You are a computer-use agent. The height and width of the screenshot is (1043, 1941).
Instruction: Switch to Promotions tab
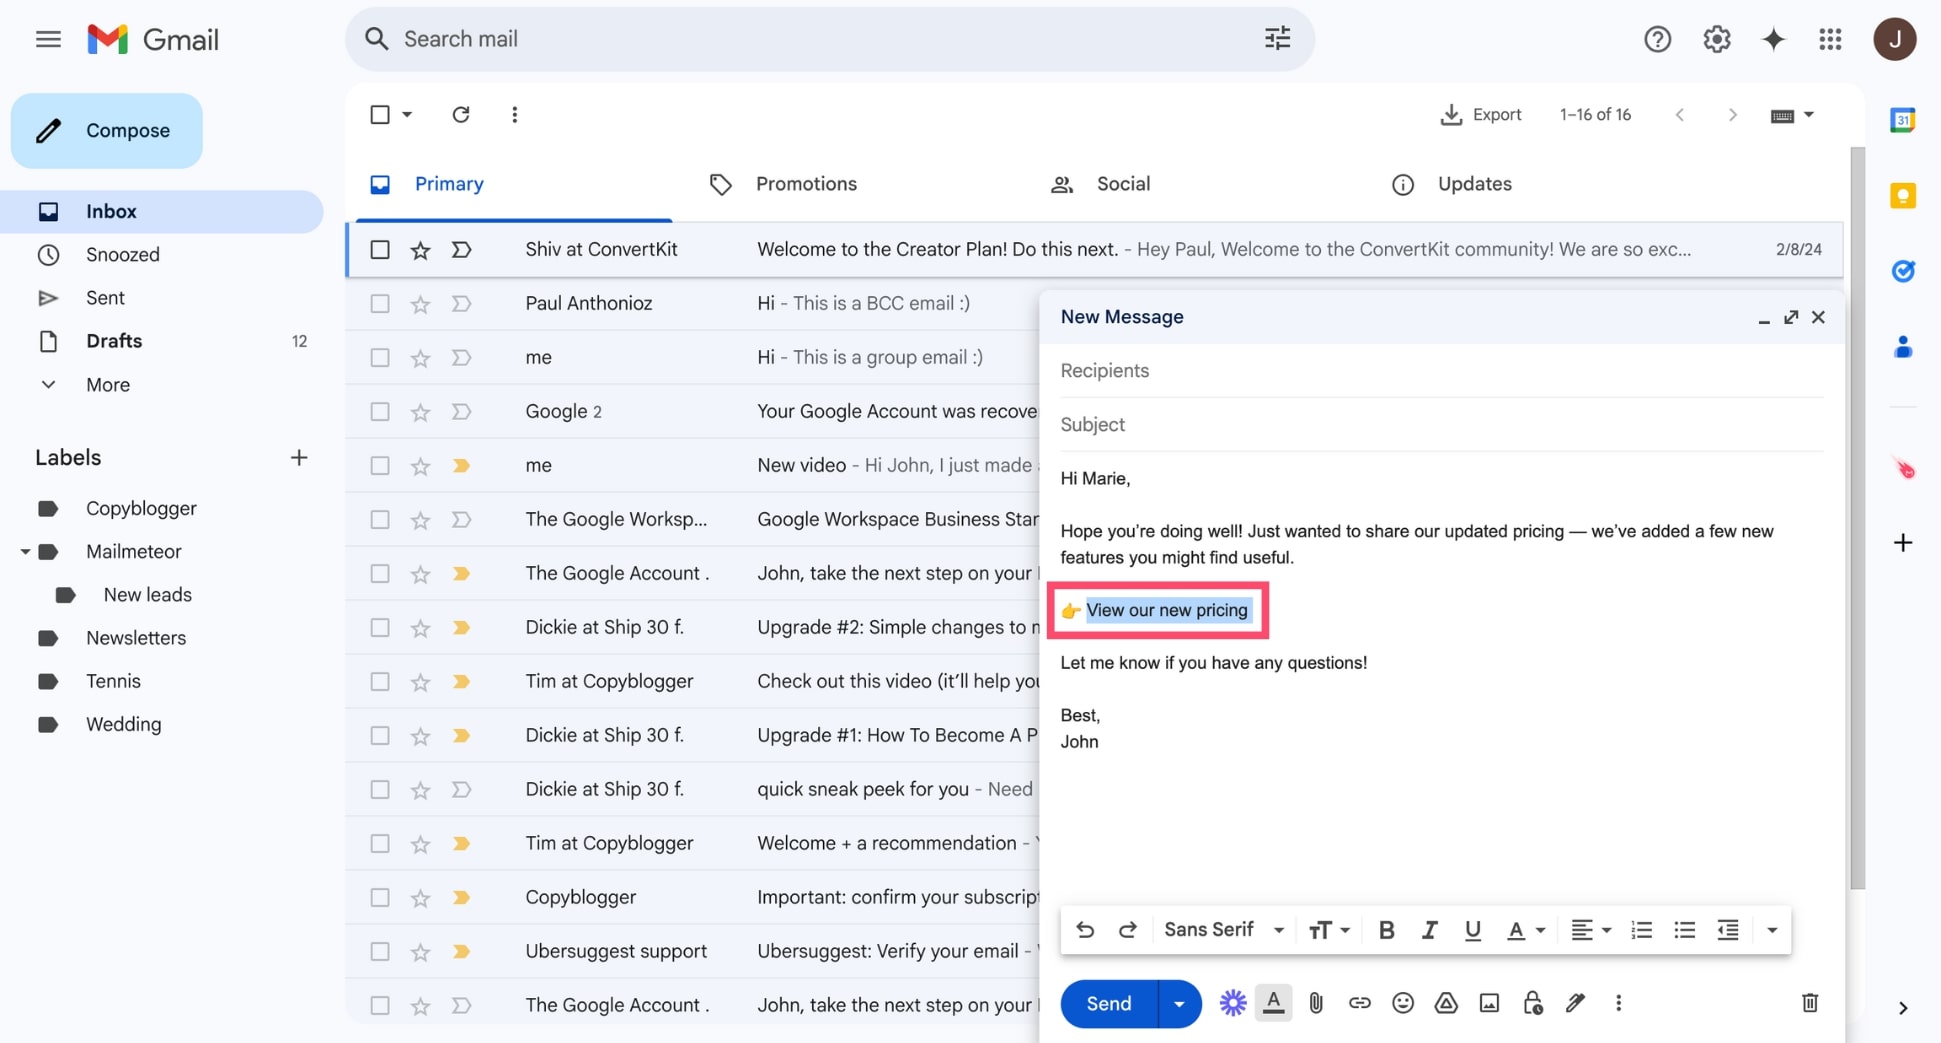tap(806, 184)
